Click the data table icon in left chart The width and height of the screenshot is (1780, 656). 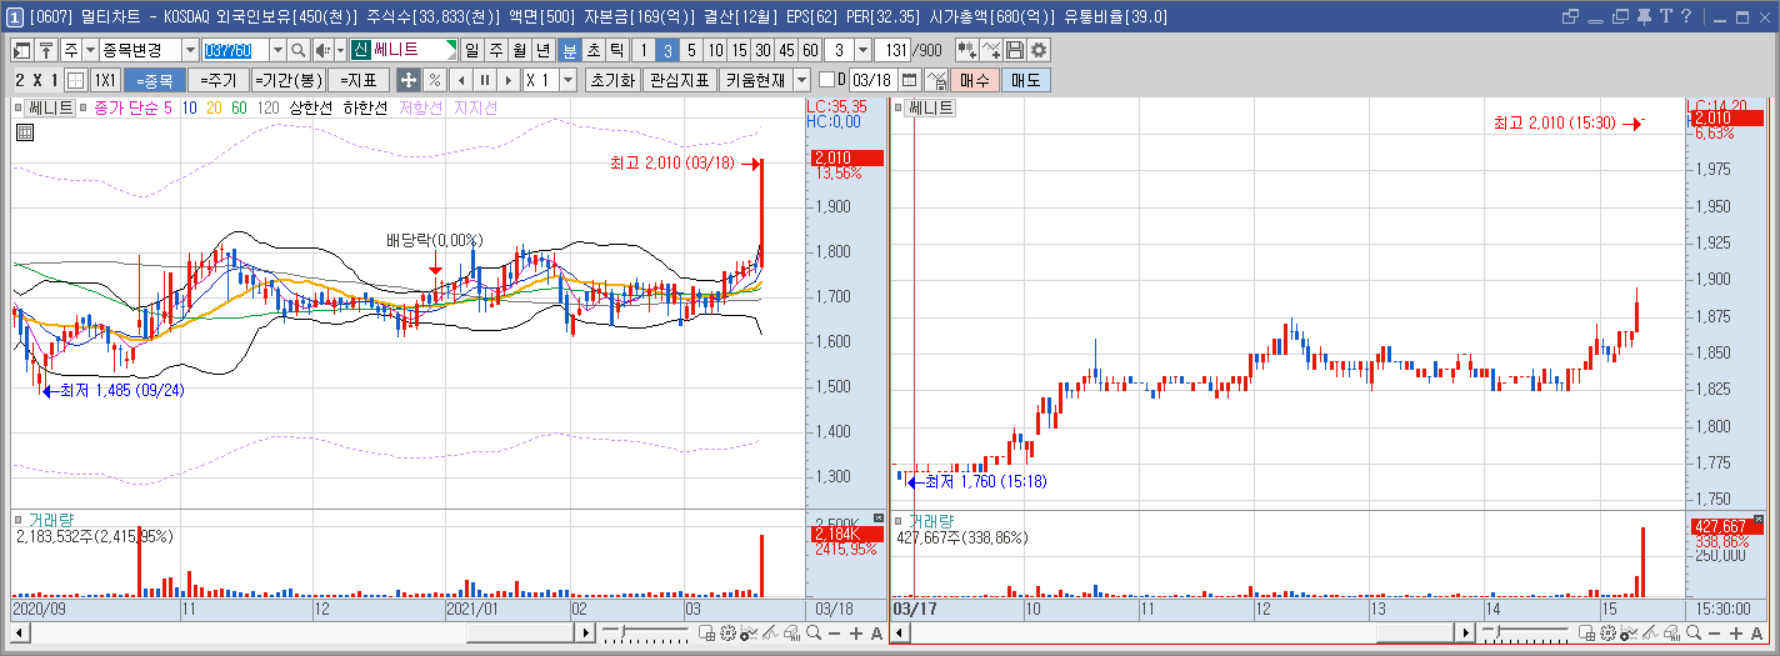[25, 132]
